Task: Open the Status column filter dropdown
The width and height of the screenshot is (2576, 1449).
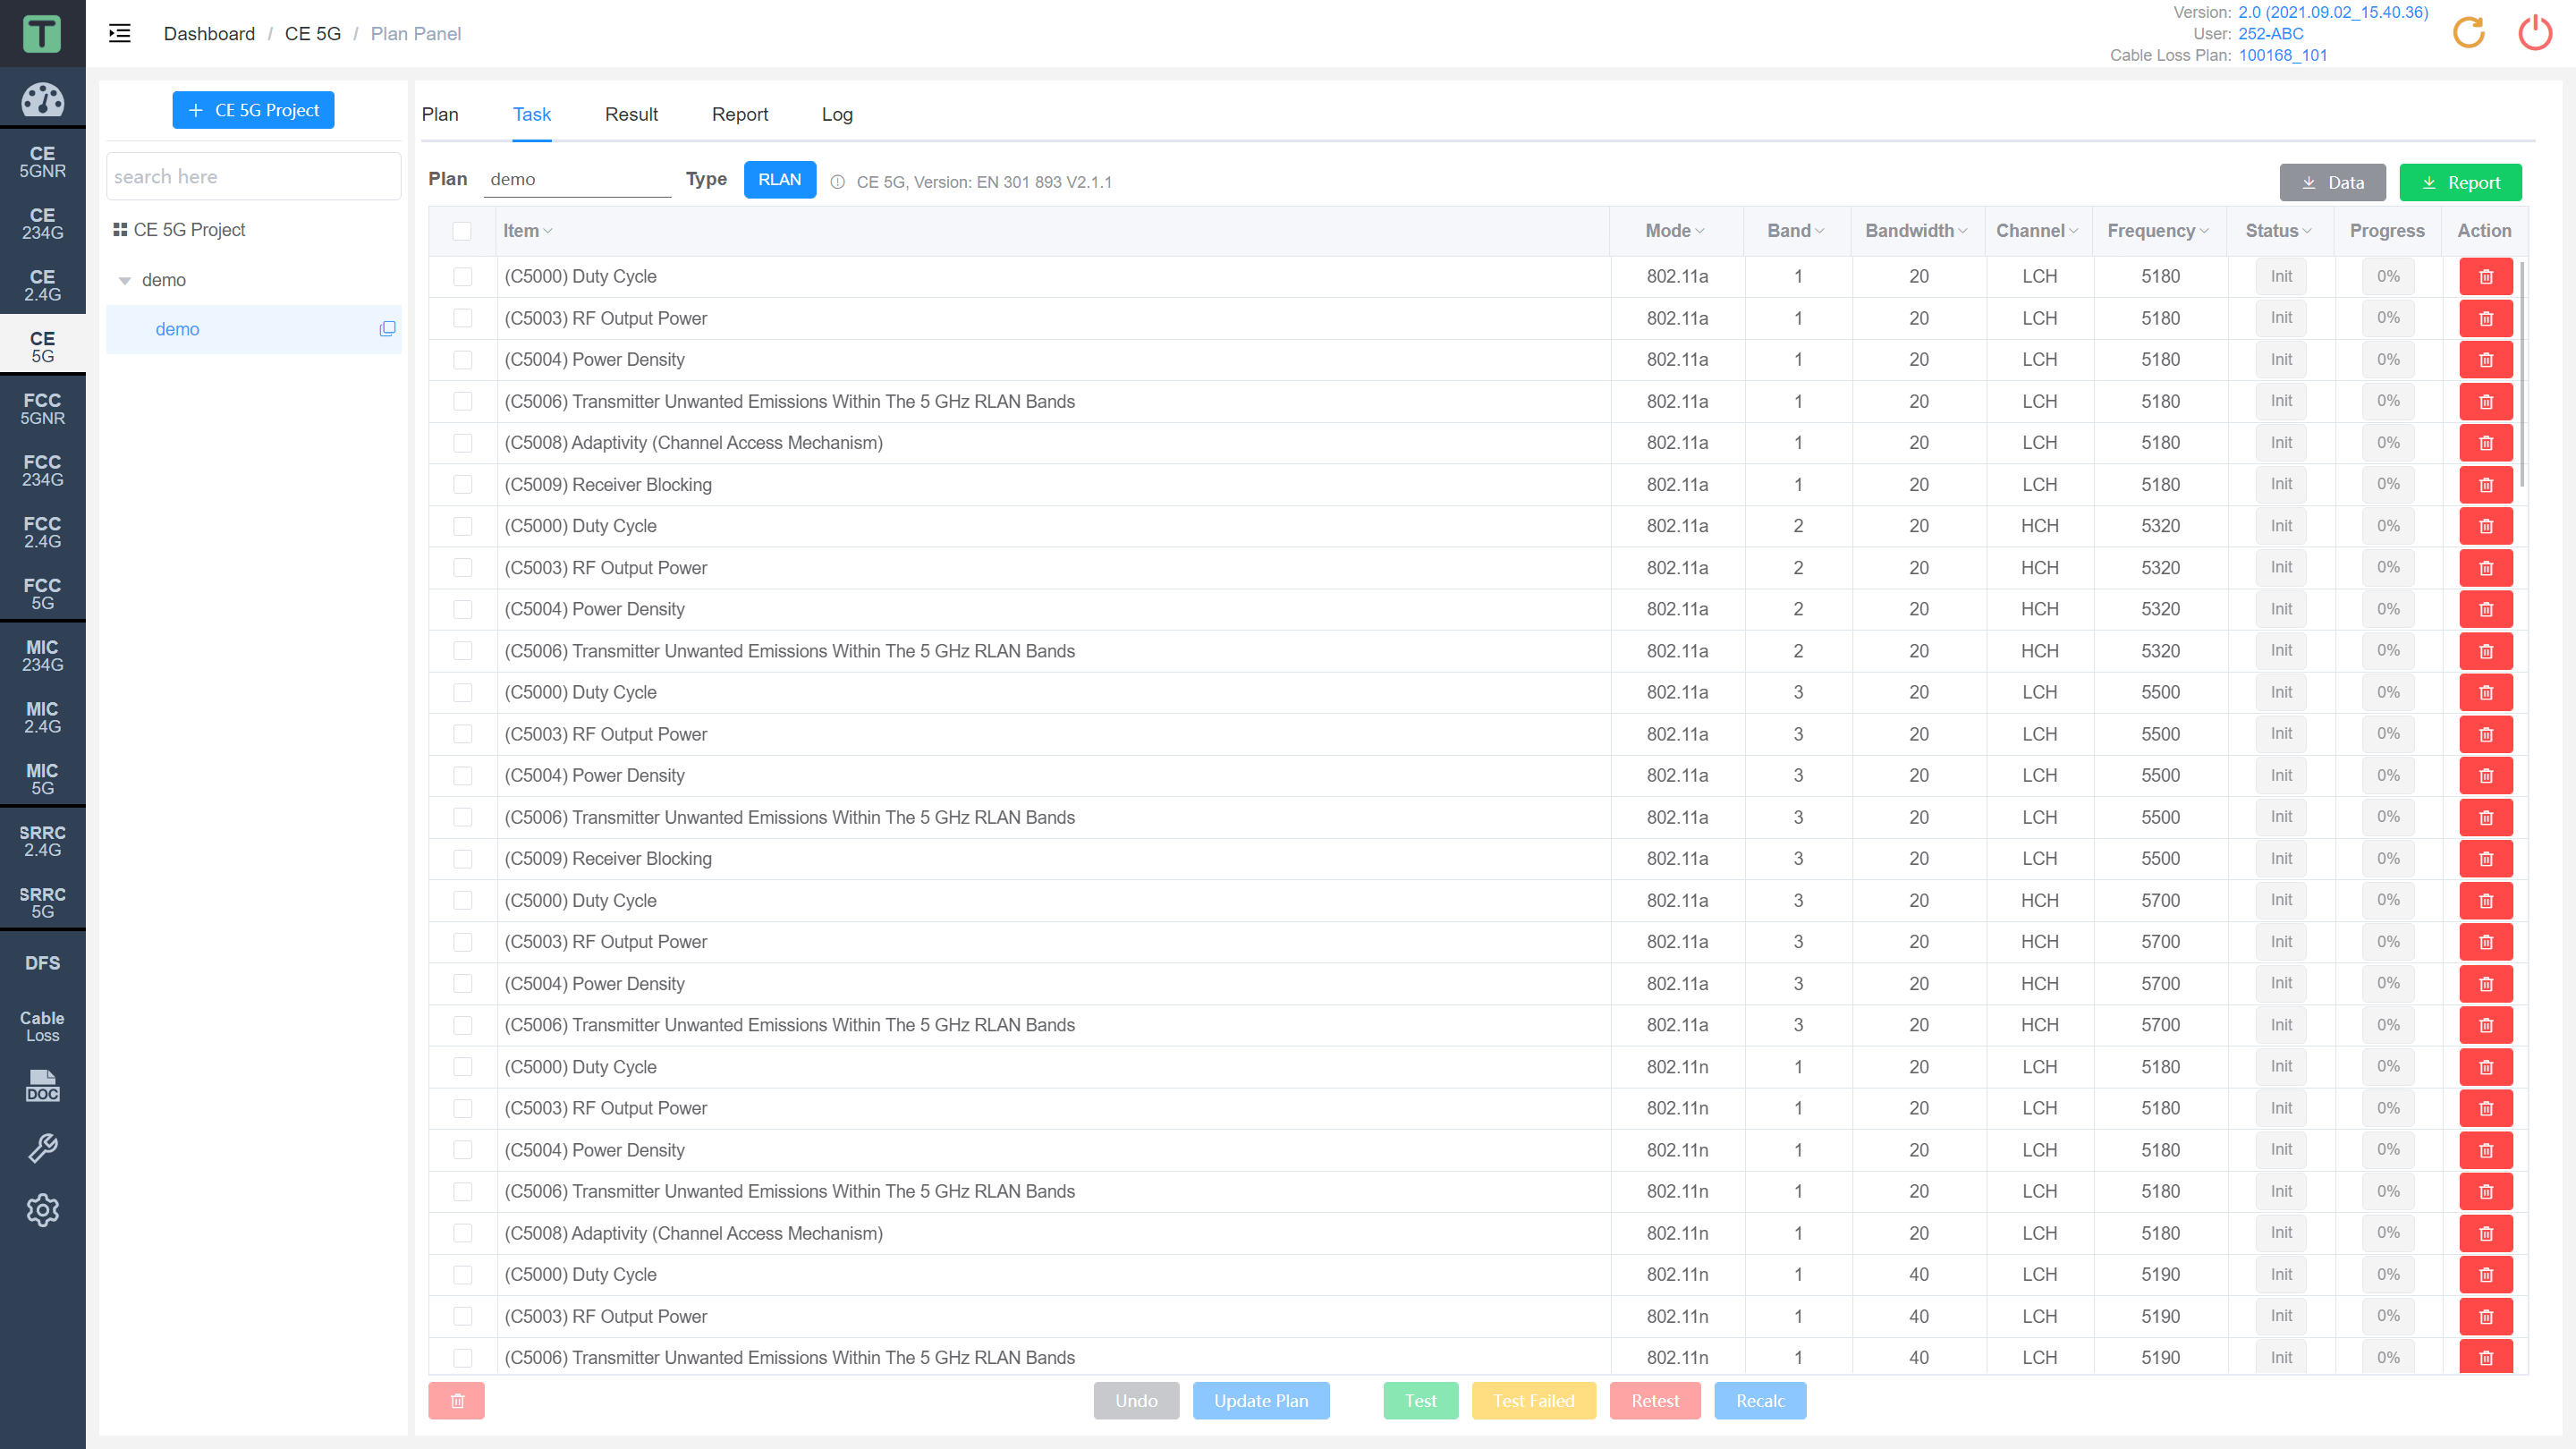Action: (x=2307, y=231)
